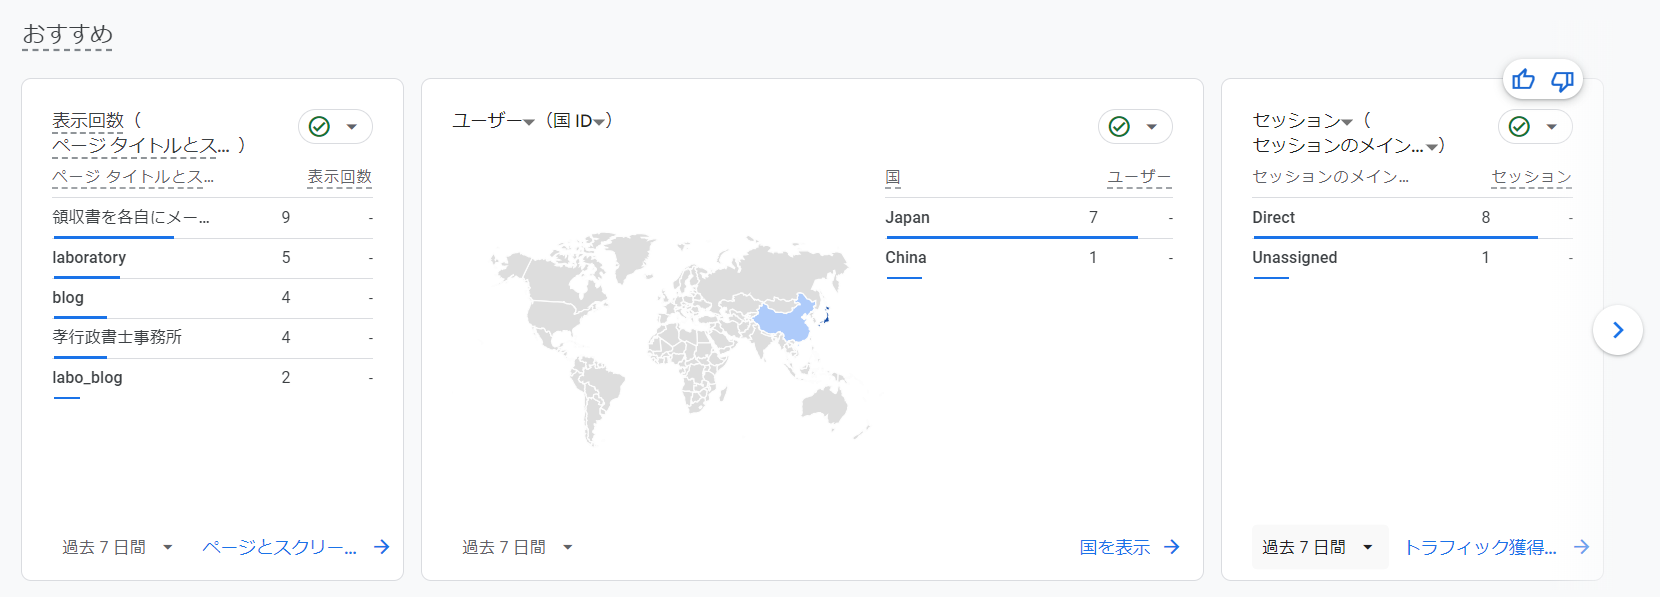Click 国 column header
The width and height of the screenshot is (1660, 597).
coord(893,177)
